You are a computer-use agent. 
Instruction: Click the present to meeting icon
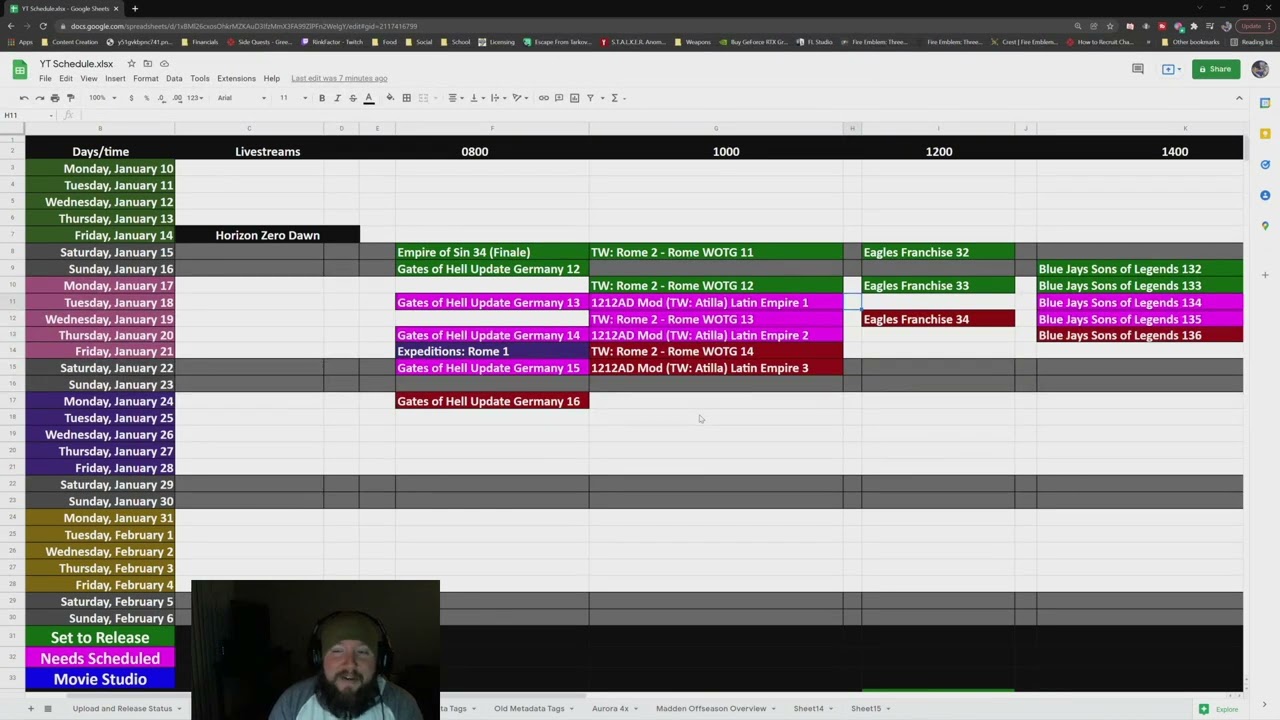tap(1170, 69)
